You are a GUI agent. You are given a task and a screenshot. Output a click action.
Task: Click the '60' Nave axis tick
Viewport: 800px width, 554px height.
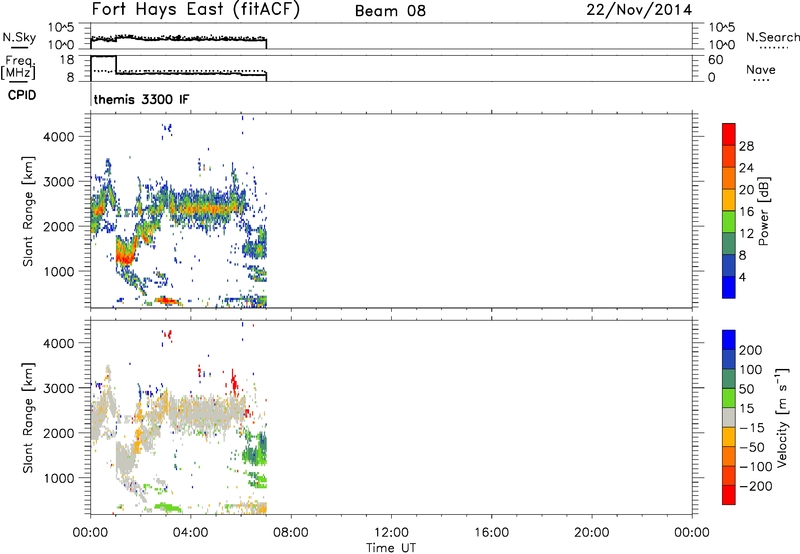coord(716,60)
